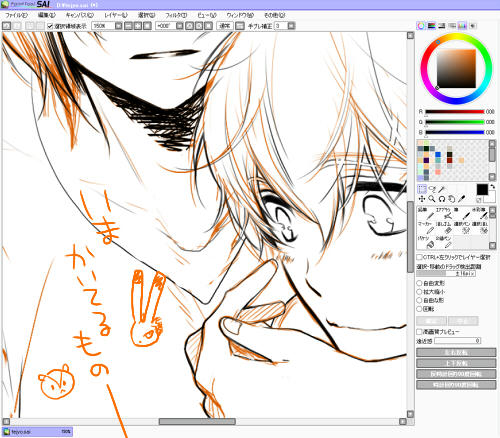Open the rotation angle dropdown arrow
This screenshot has height=438, width=500.
[x=180, y=26]
